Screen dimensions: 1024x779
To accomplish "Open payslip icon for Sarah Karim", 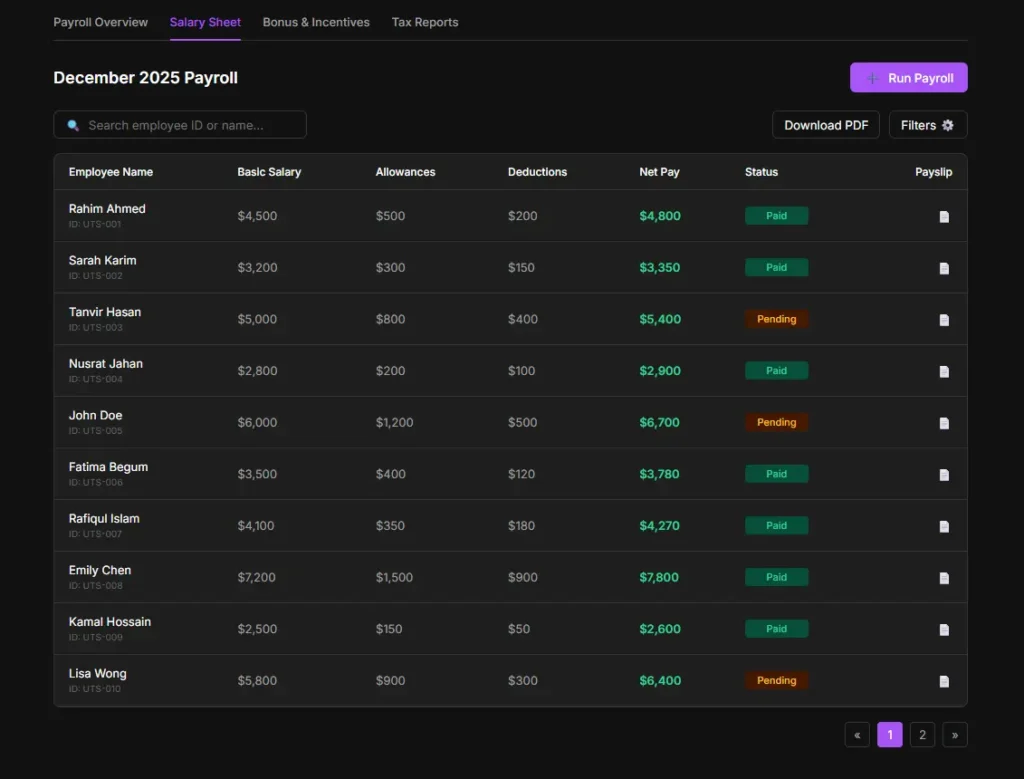I will 944,268.
